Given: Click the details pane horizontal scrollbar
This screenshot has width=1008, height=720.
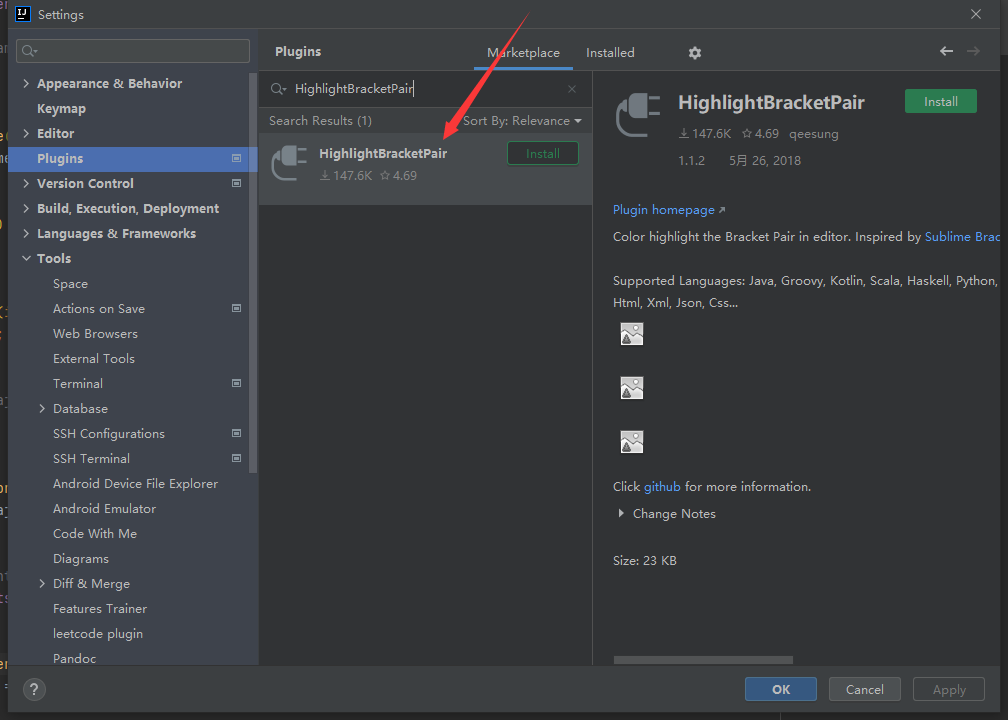Looking at the screenshot, I should [703, 660].
